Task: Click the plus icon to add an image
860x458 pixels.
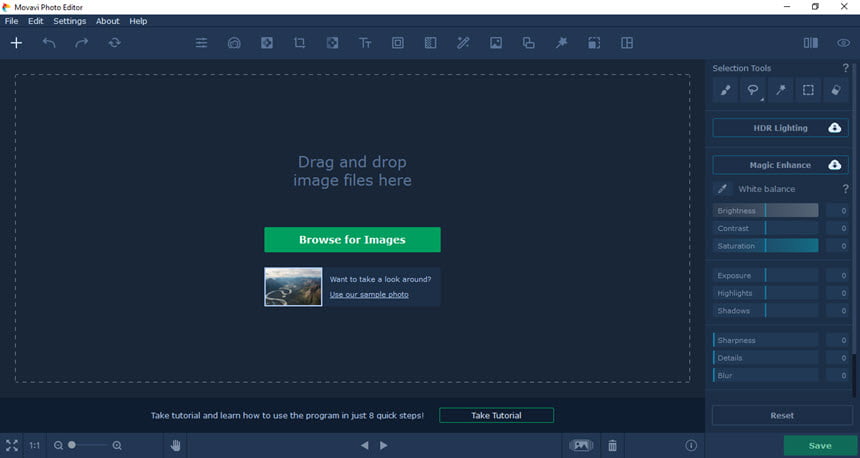Action: point(16,43)
